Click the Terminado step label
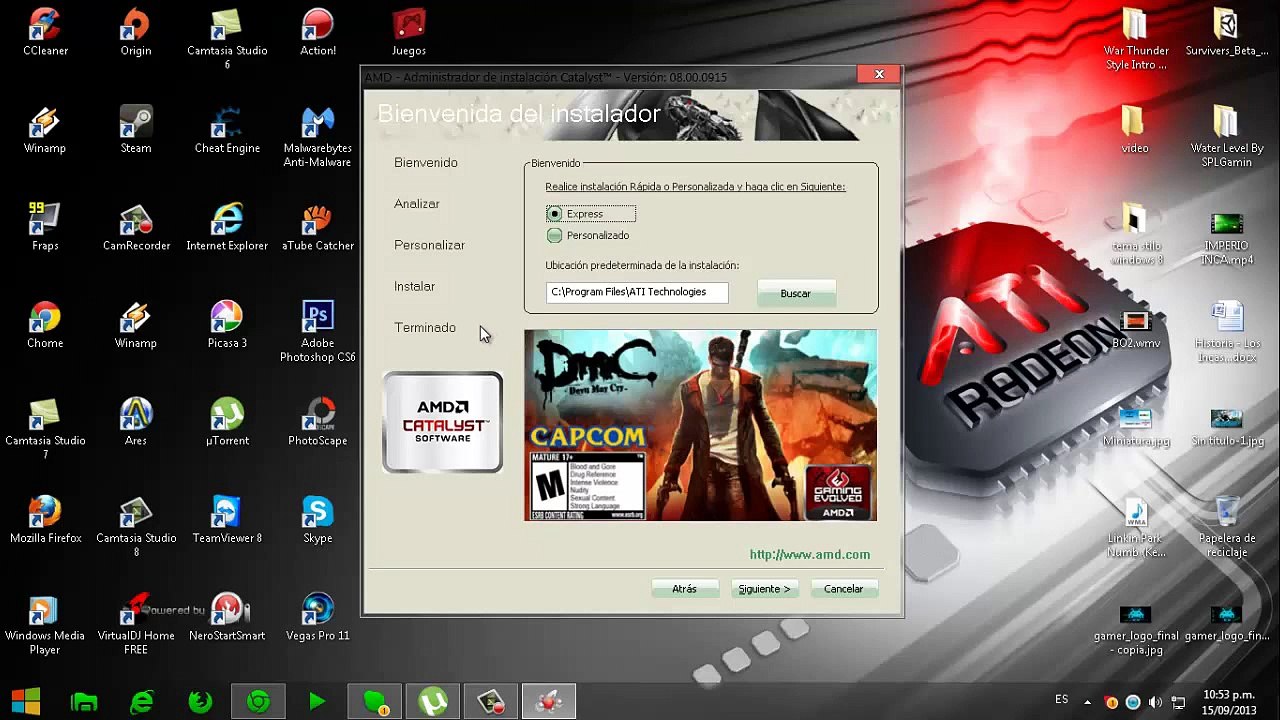 (x=425, y=328)
